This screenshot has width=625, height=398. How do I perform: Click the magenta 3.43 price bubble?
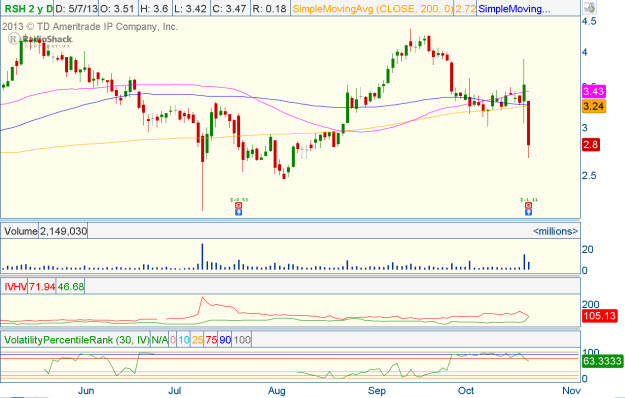coord(594,92)
